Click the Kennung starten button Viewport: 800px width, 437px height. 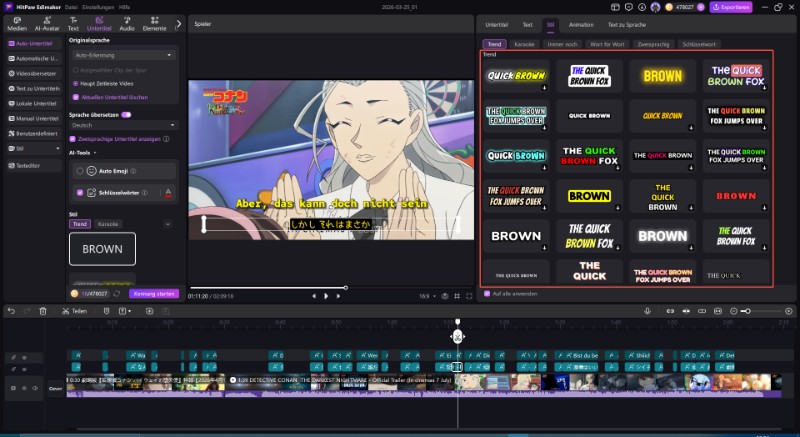click(x=154, y=294)
